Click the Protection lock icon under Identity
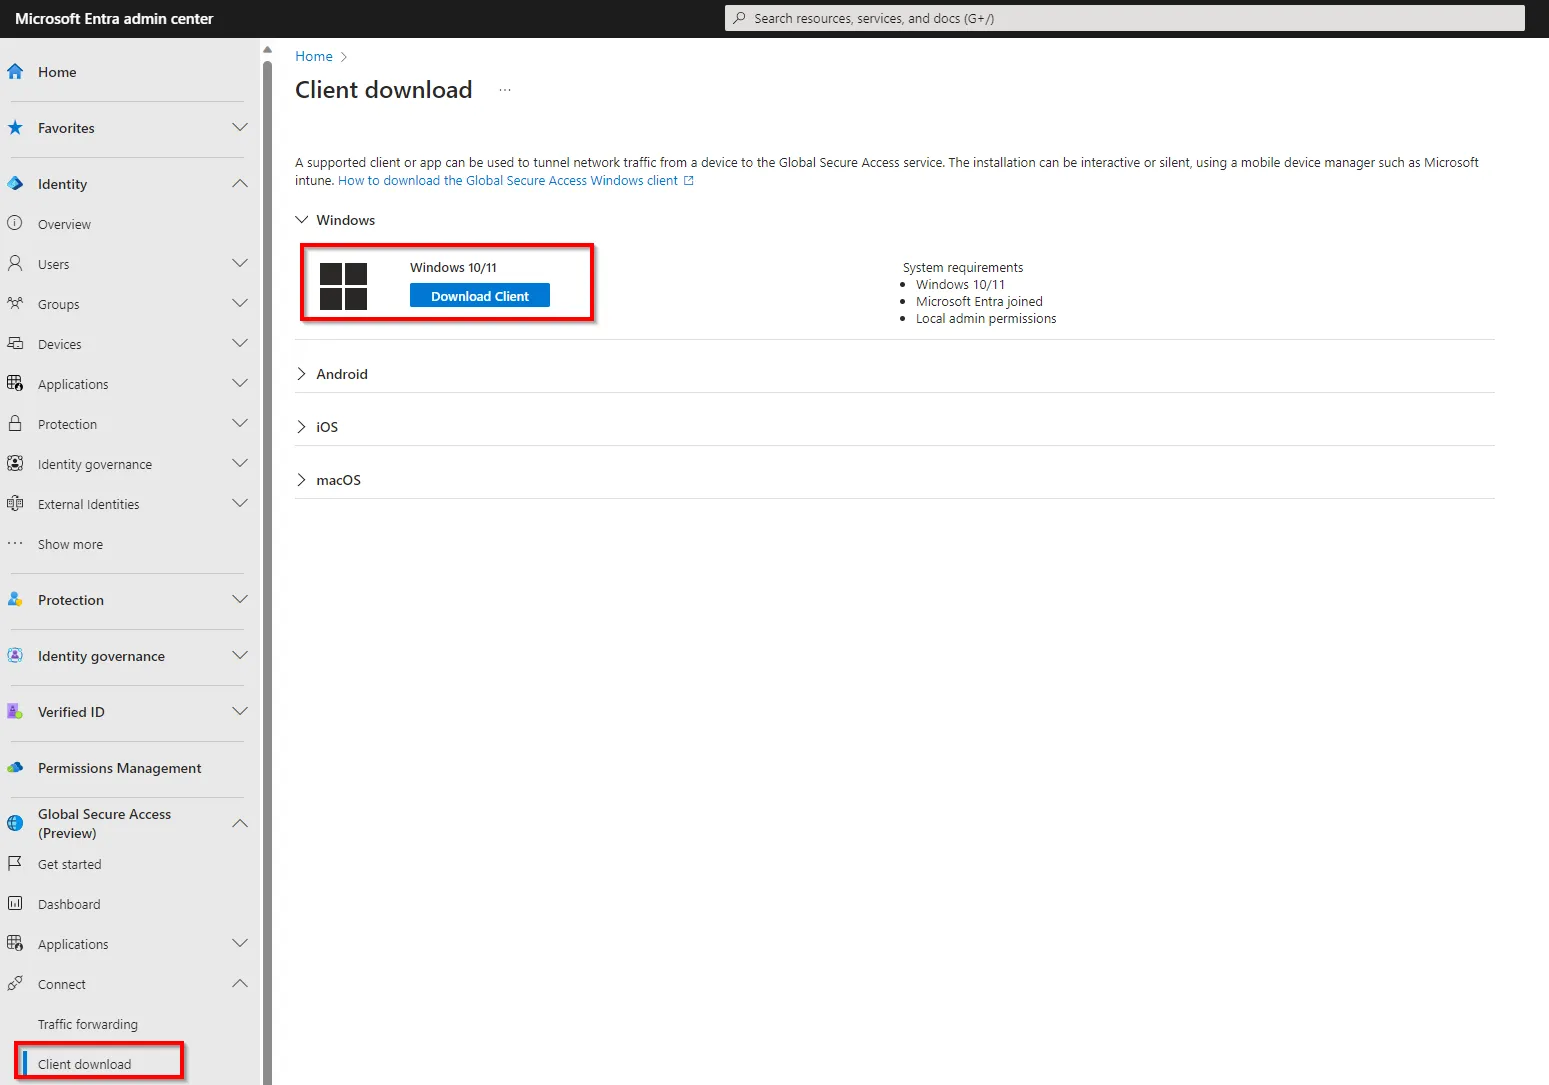The image size is (1549, 1085). 15,424
